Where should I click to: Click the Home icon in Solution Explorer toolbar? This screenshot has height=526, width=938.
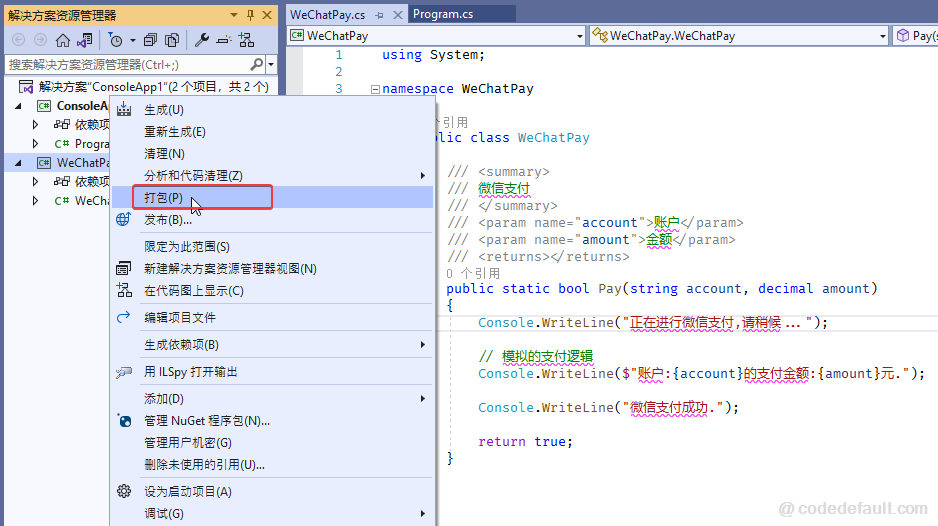(x=62, y=40)
